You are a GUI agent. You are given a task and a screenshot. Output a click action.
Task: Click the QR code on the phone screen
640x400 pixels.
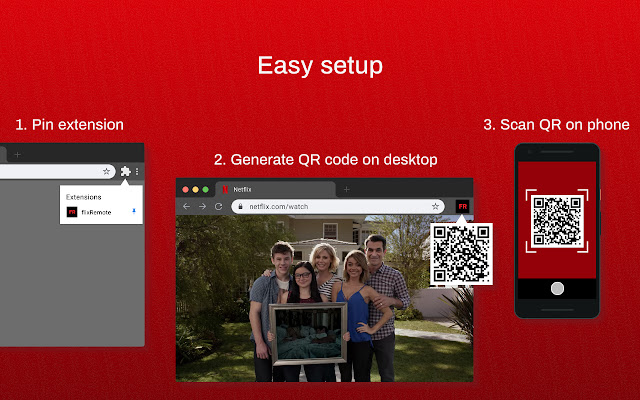coord(557,221)
